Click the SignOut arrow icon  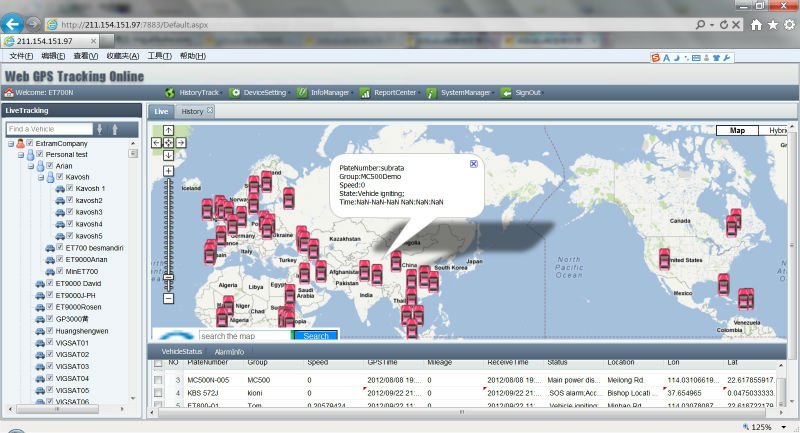point(506,93)
